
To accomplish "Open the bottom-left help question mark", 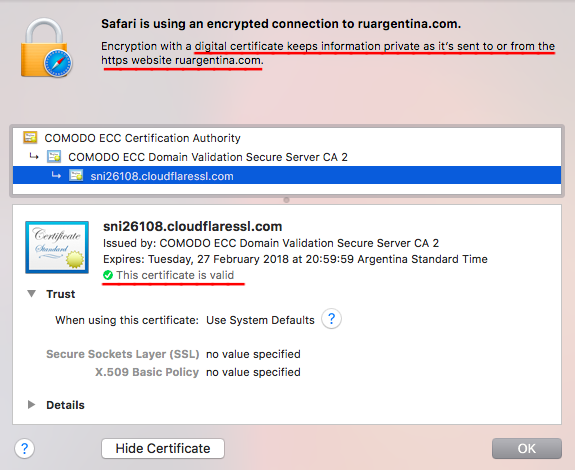I will pos(25,448).
